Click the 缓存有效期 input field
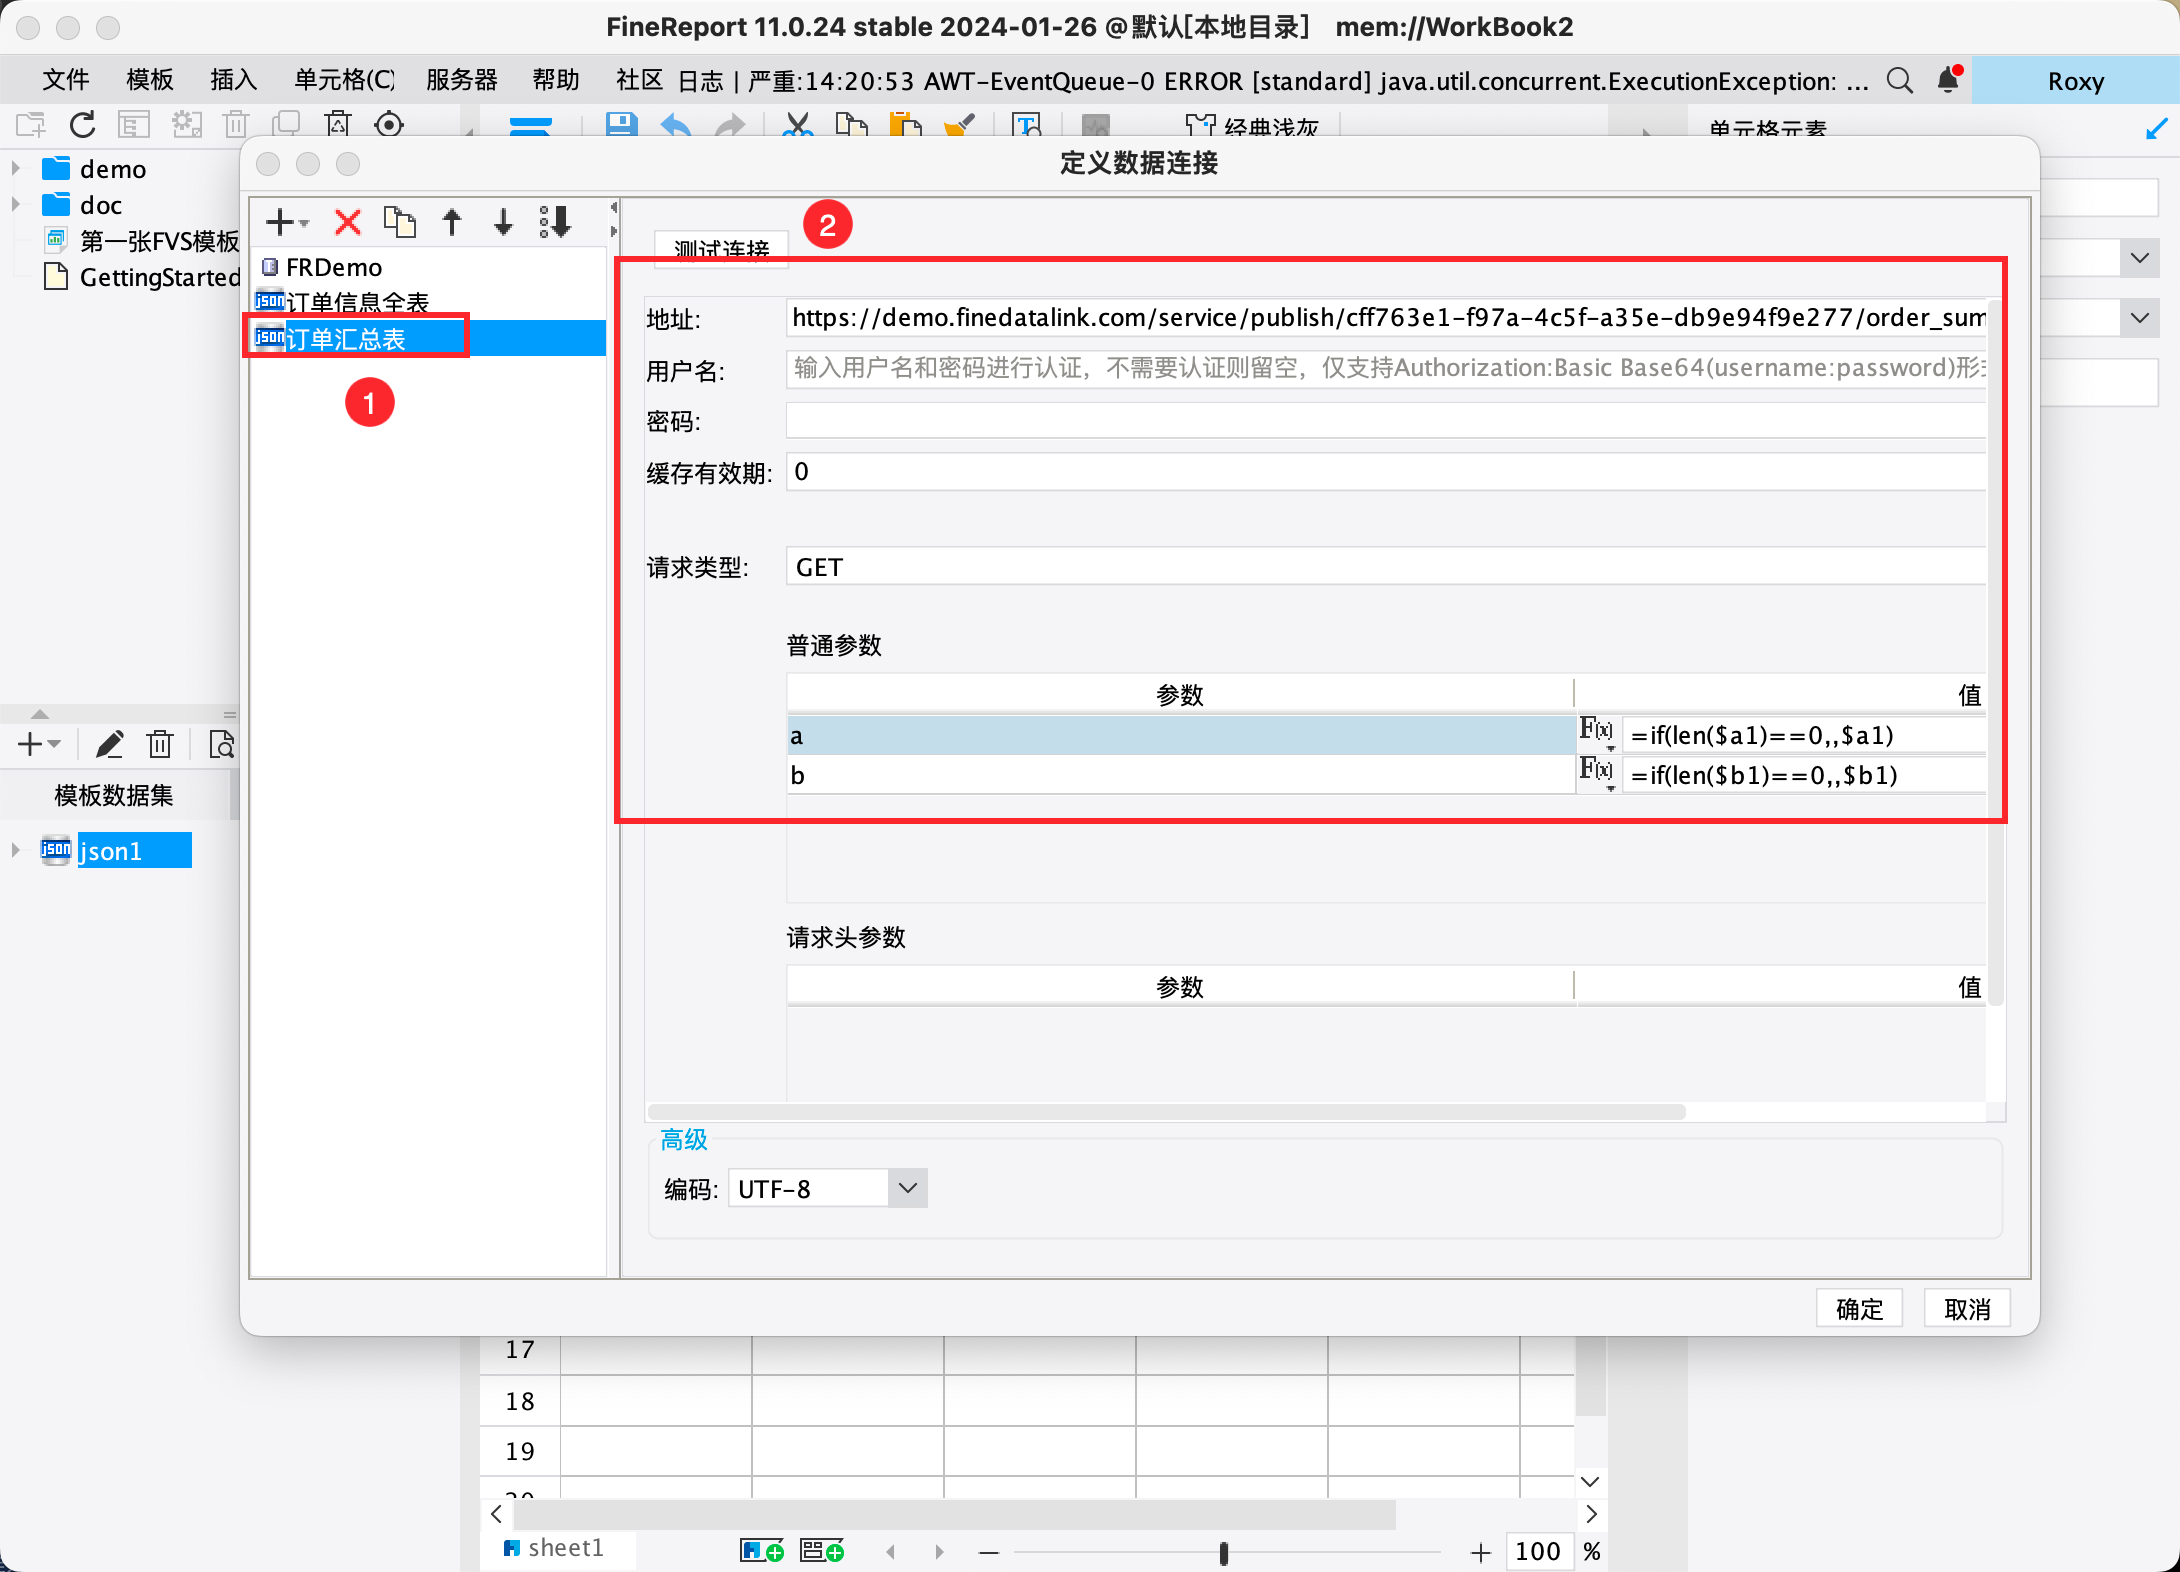The image size is (2180, 1572). (x=1385, y=472)
